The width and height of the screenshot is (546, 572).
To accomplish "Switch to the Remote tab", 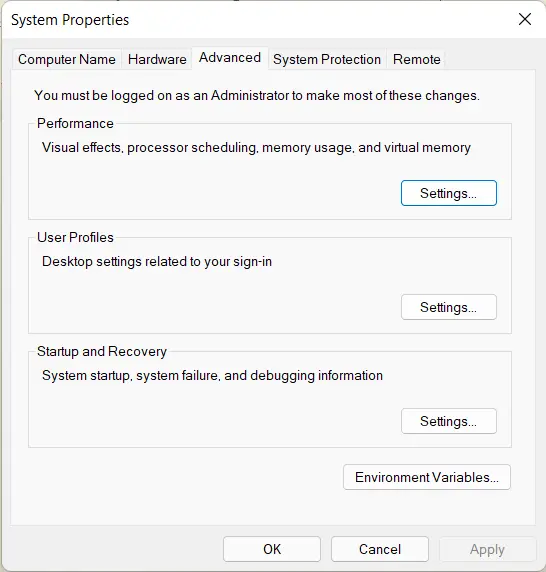I will pyautogui.click(x=417, y=59).
